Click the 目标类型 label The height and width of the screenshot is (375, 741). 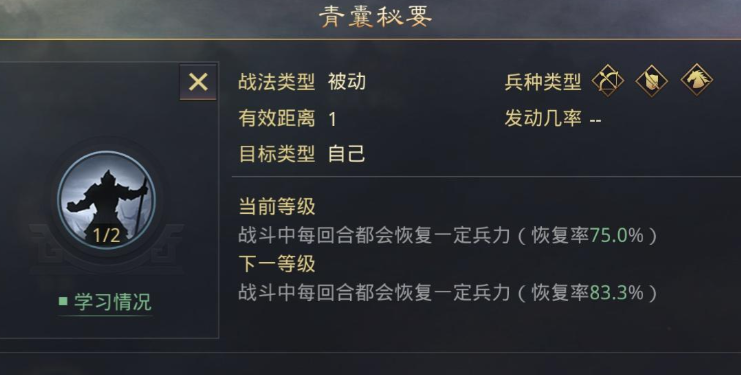click(x=276, y=154)
